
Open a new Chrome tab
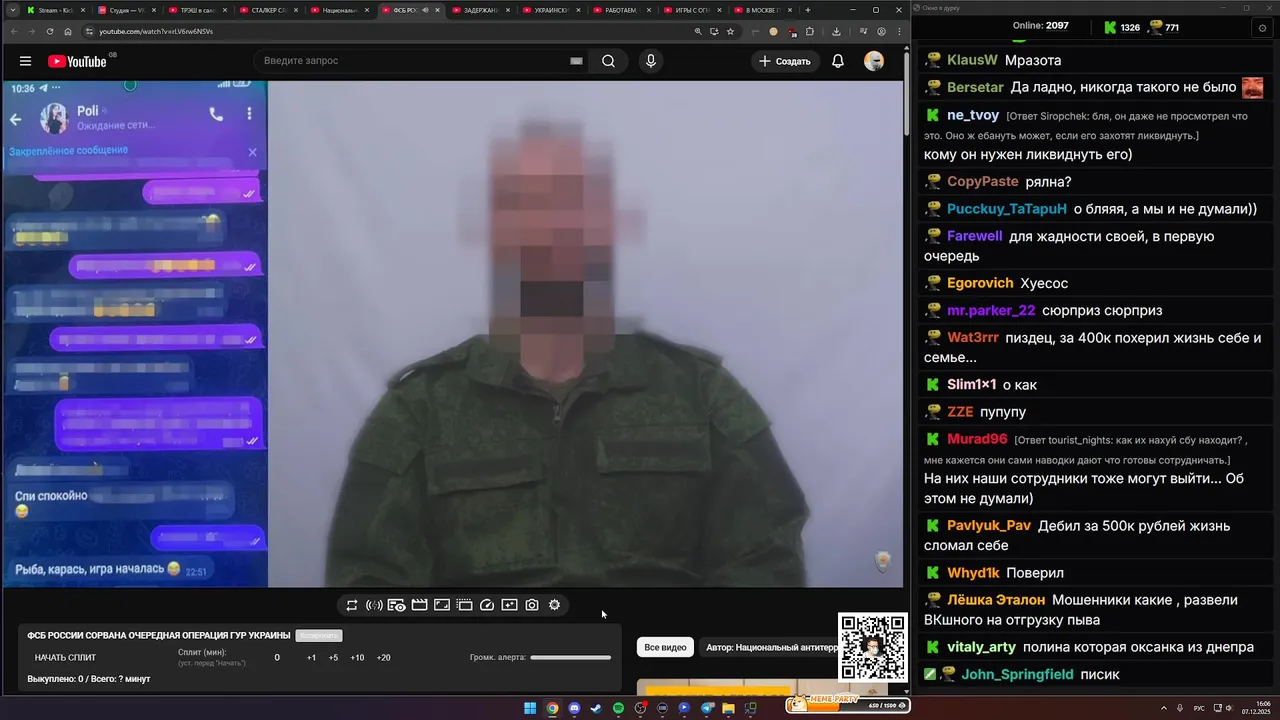[x=808, y=10]
